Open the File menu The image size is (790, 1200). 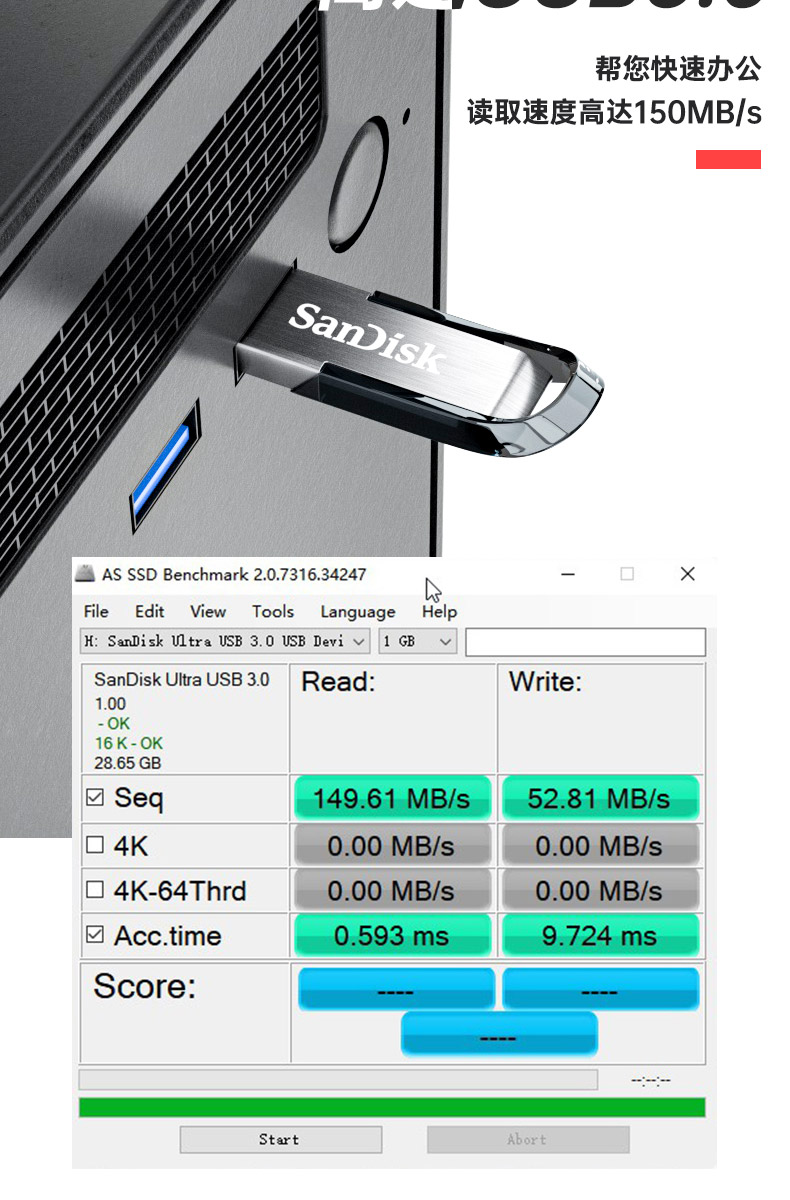tap(96, 611)
